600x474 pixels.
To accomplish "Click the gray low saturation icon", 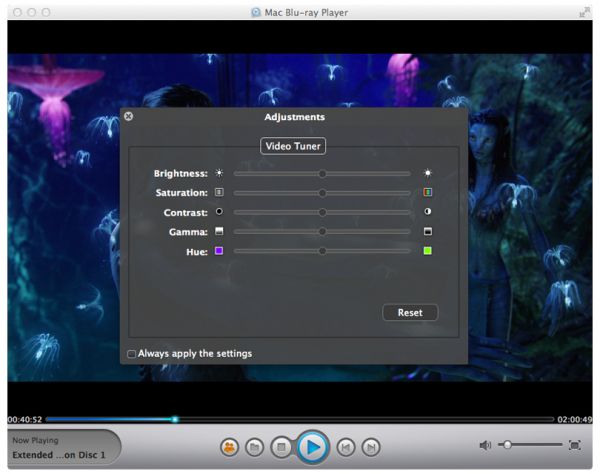I will tap(219, 192).
